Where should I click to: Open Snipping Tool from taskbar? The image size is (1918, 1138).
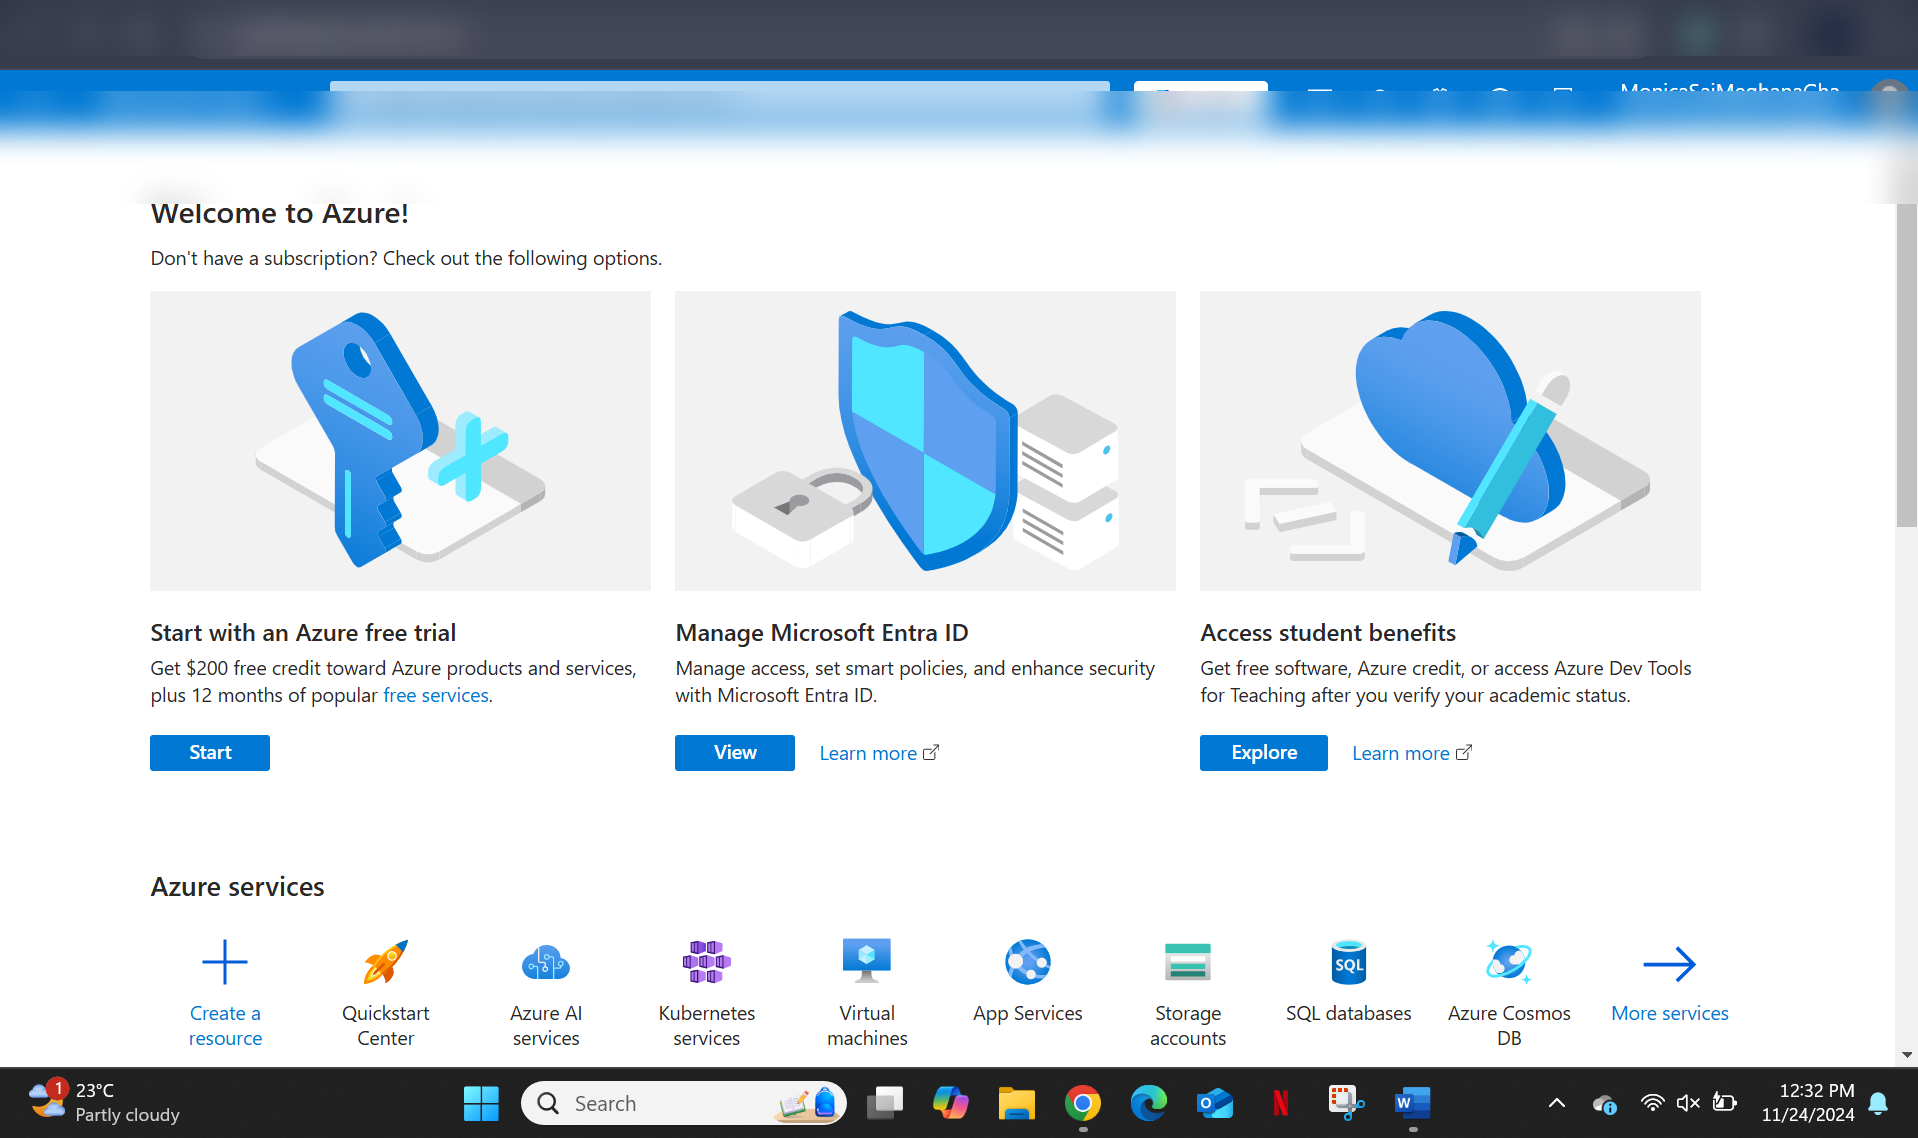coord(1346,1103)
